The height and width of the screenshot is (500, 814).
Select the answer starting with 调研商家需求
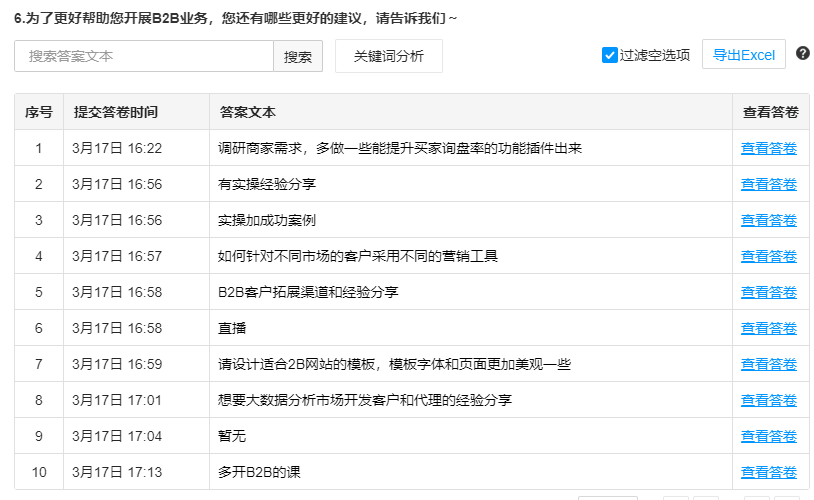point(400,148)
